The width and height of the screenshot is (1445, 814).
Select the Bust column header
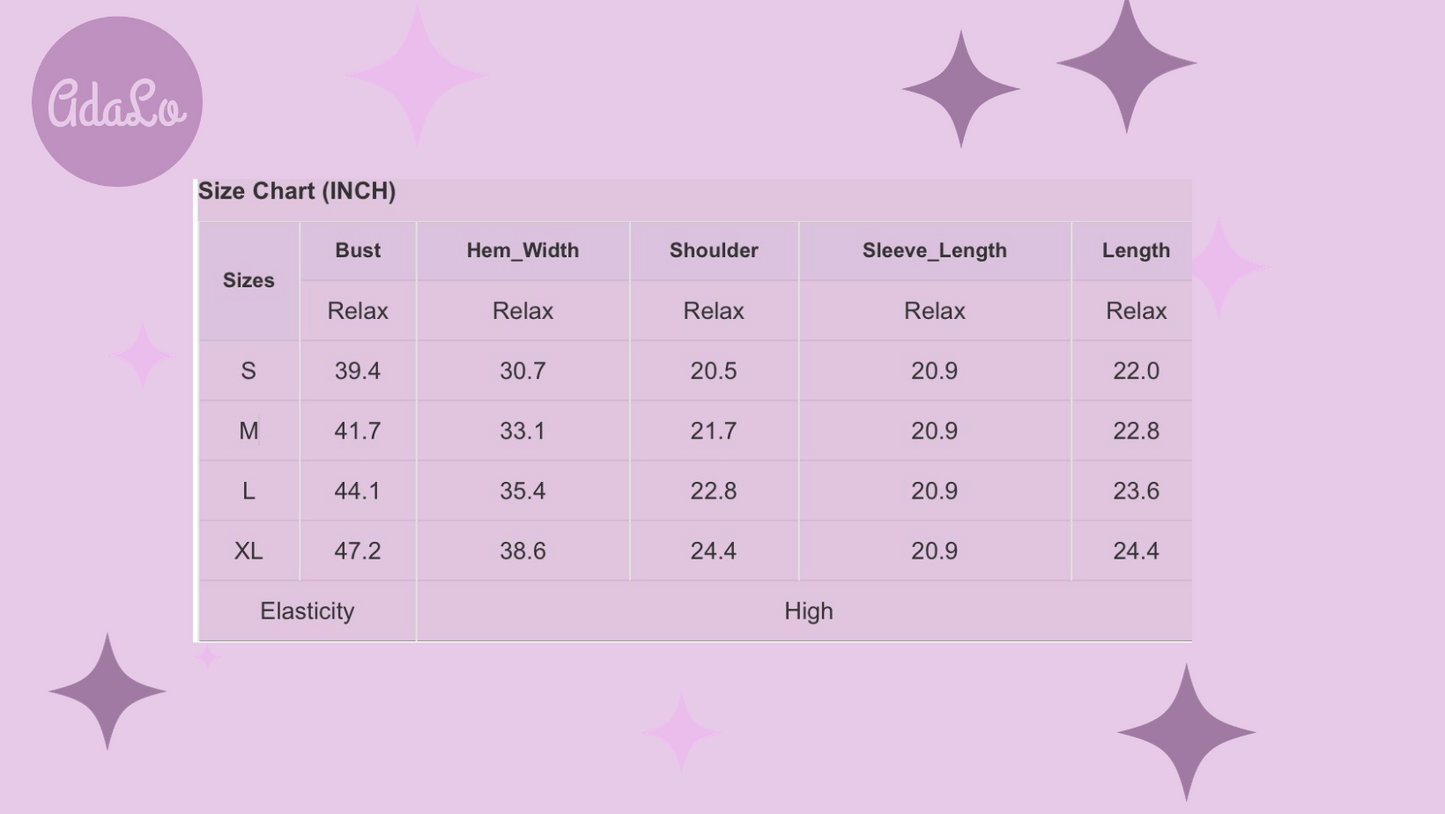357,250
